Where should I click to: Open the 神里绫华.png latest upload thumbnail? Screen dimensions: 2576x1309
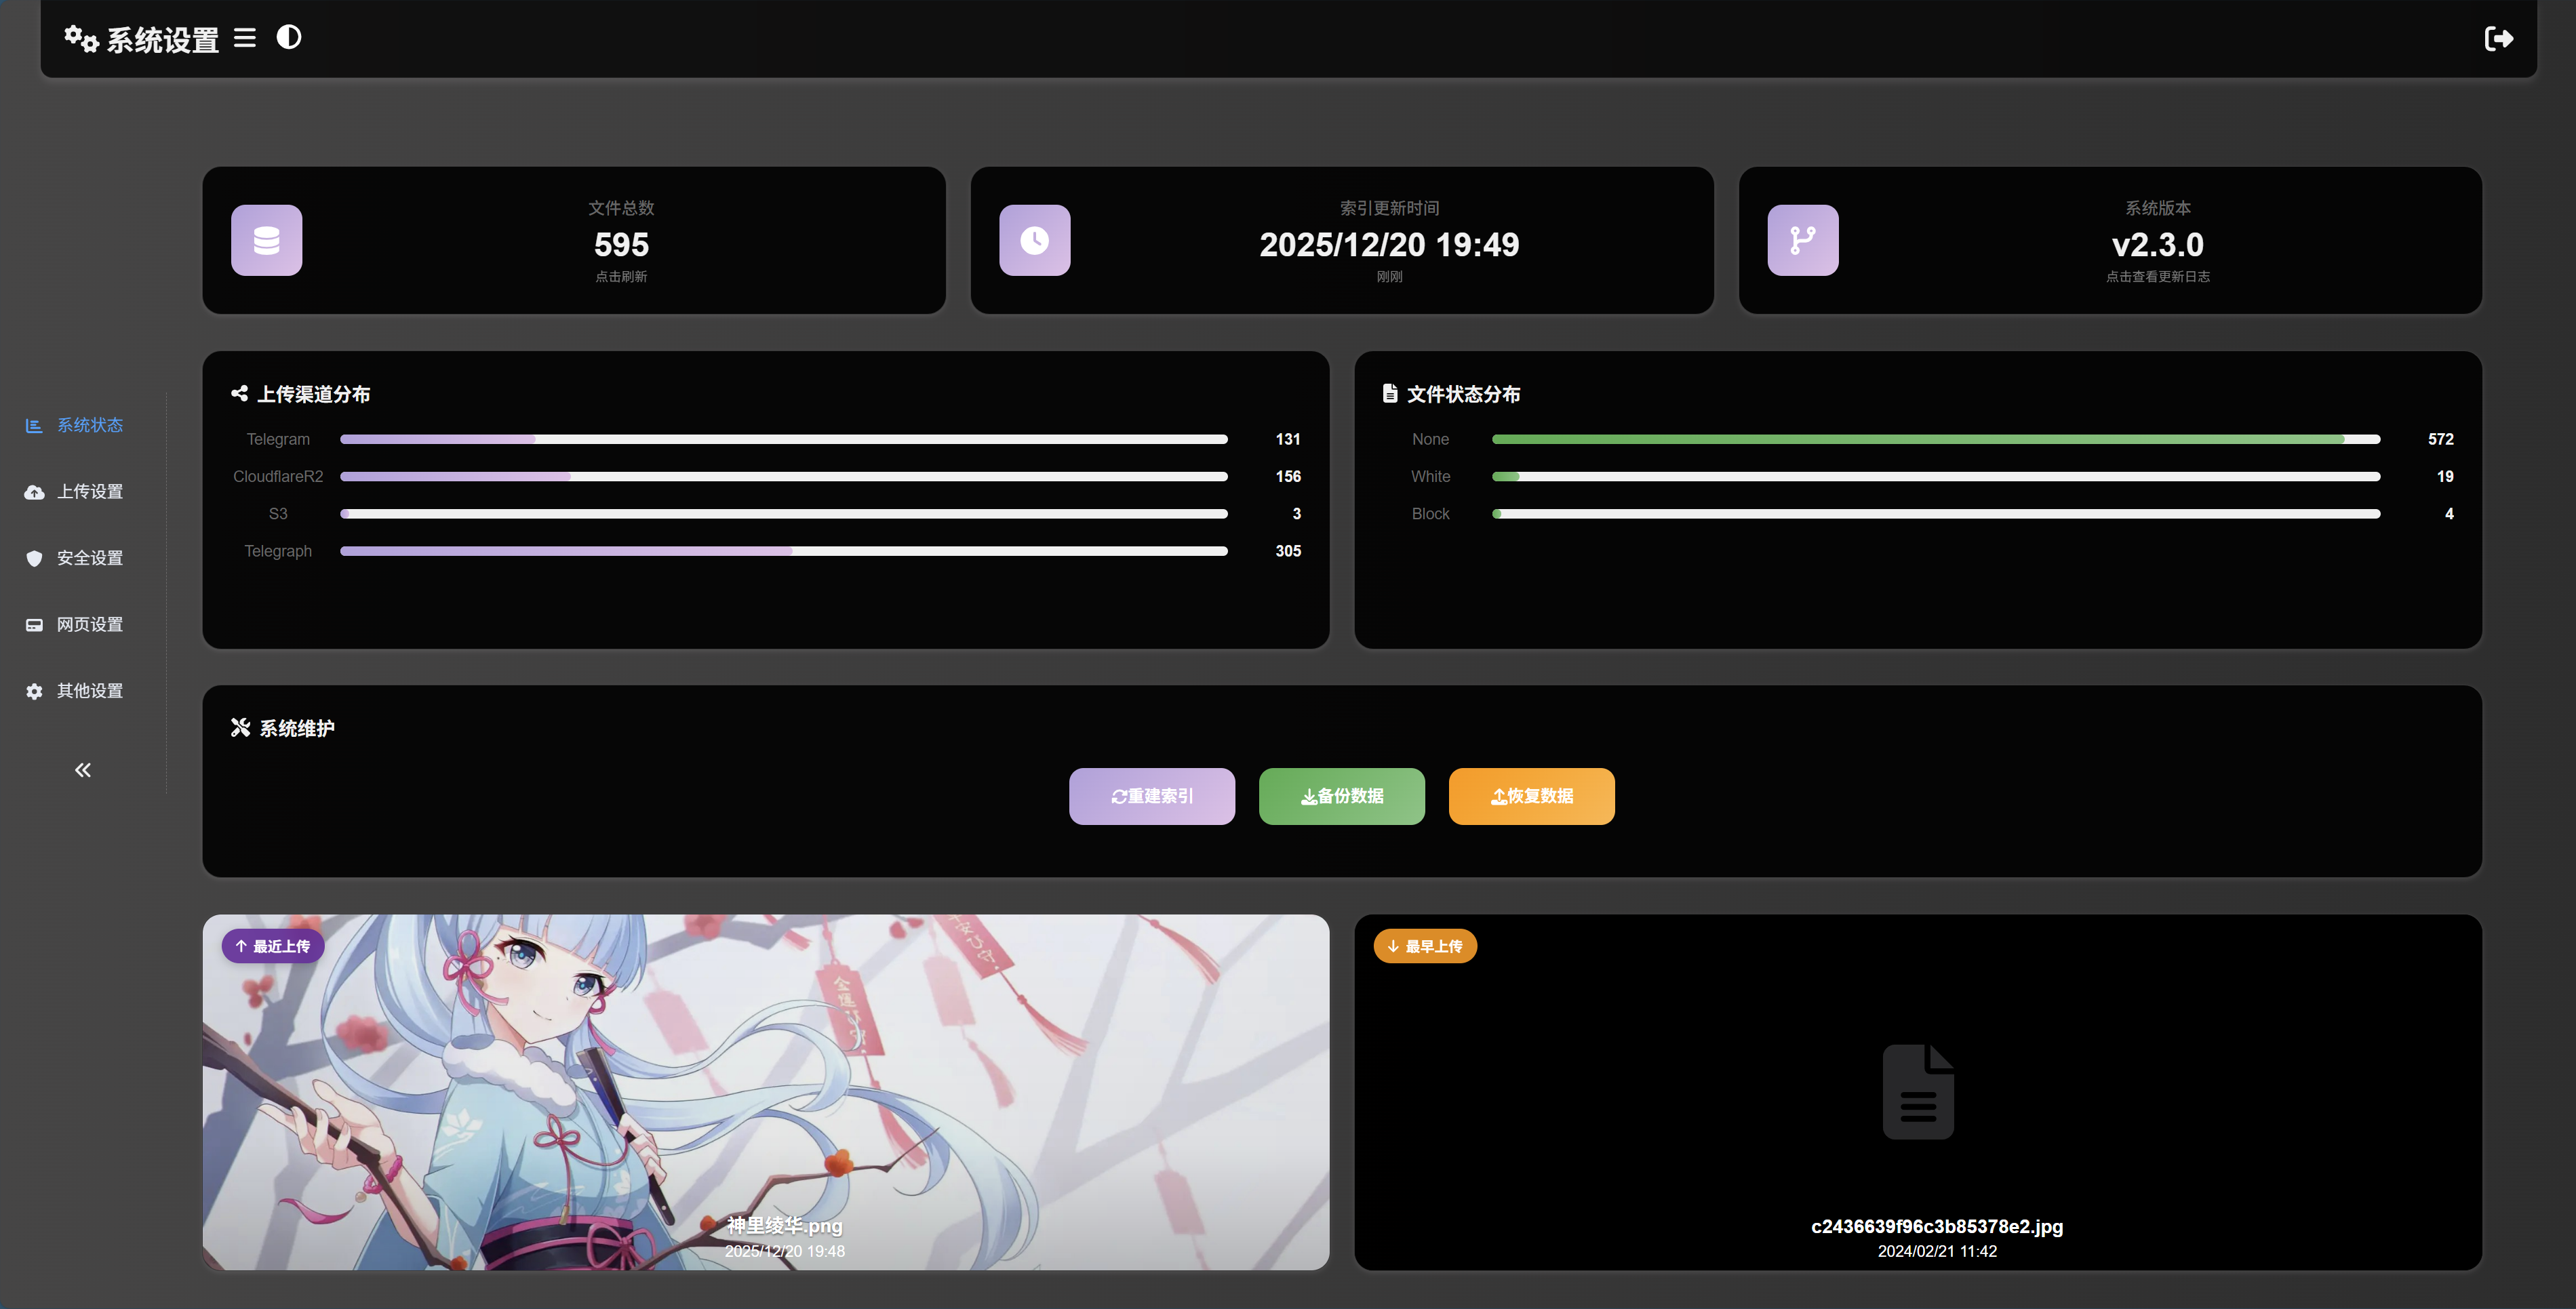pyautogui.click(x=766, y=1092)
